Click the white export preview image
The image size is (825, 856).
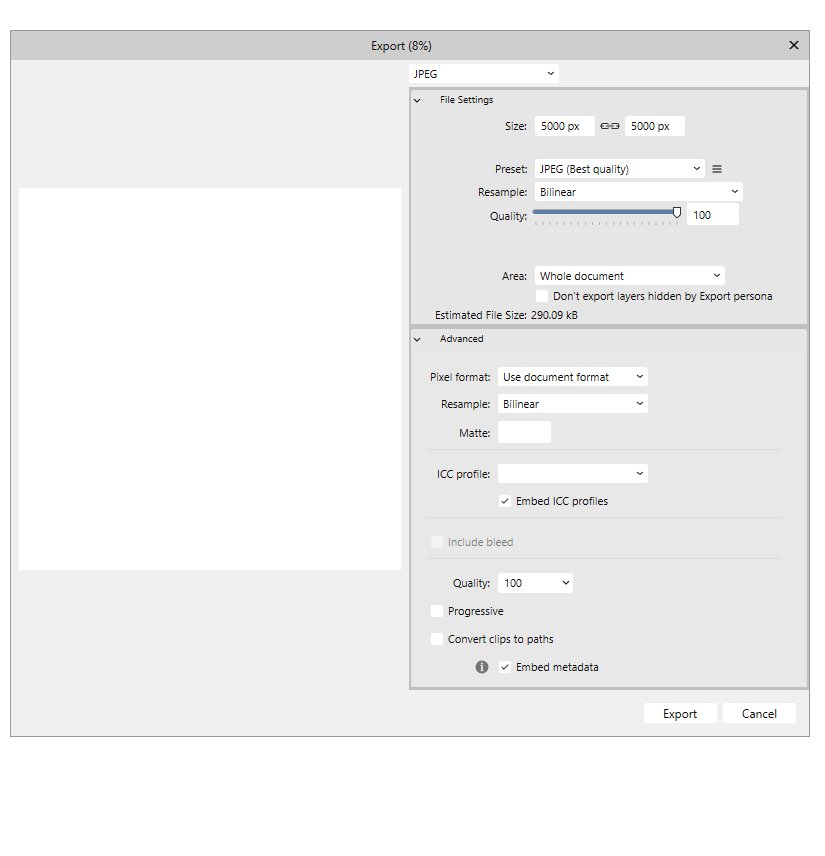click(210, 379)
